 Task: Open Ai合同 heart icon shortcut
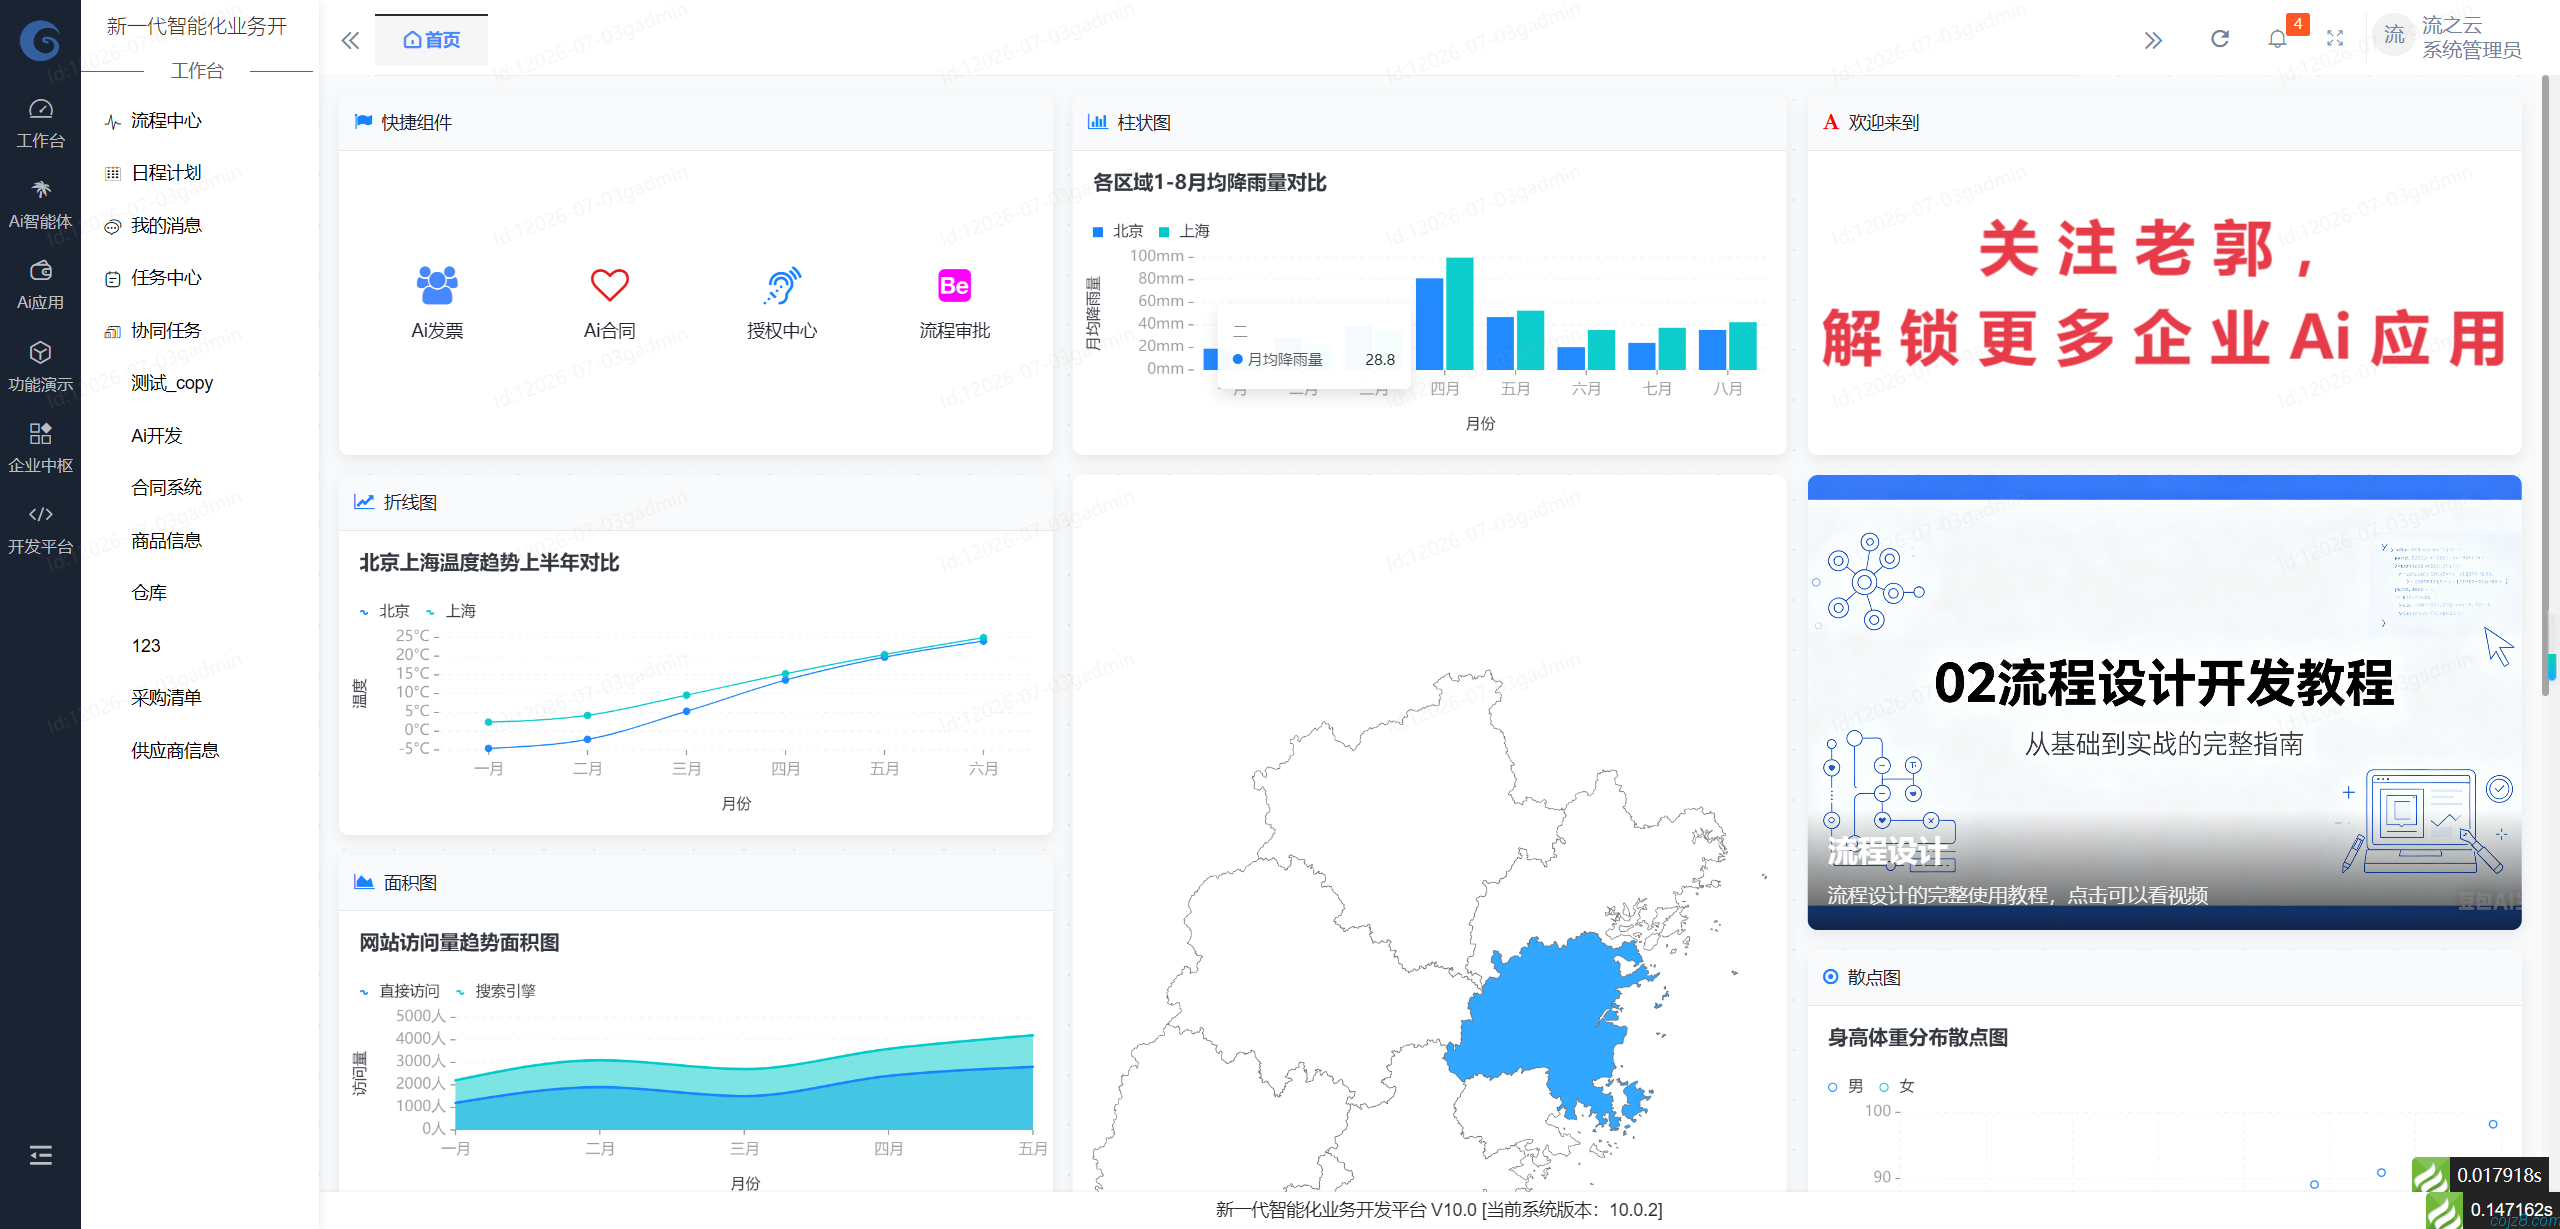[x=609, y=303]
